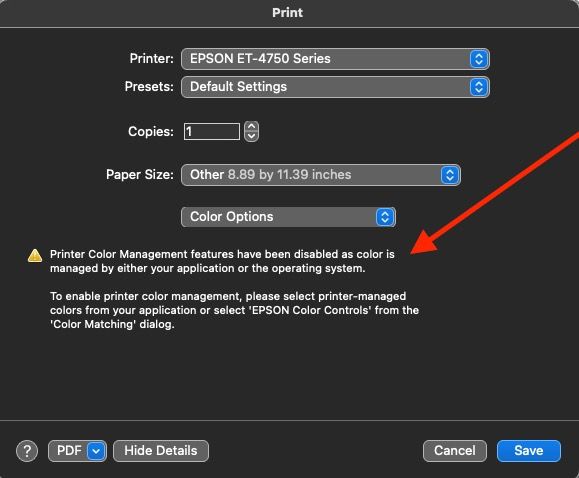Click the blue Save button

click(529, 451)
